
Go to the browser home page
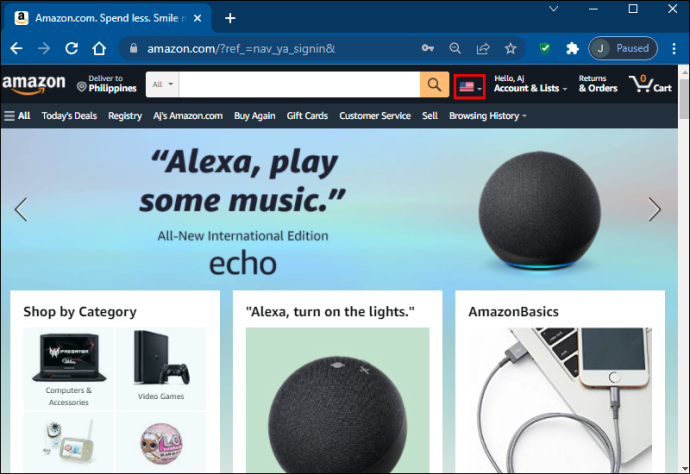click(x=99, y=48)
